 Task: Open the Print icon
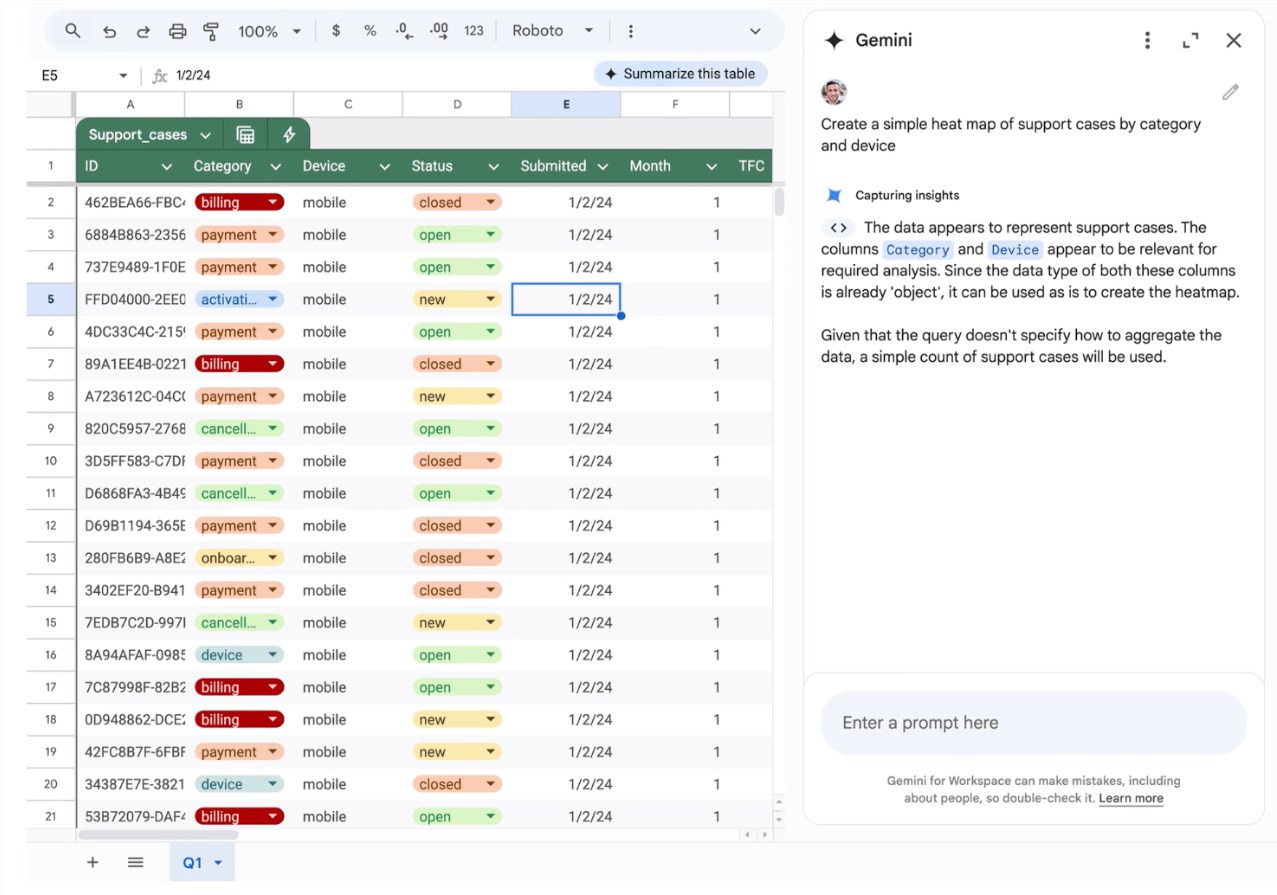coord(177,31)
